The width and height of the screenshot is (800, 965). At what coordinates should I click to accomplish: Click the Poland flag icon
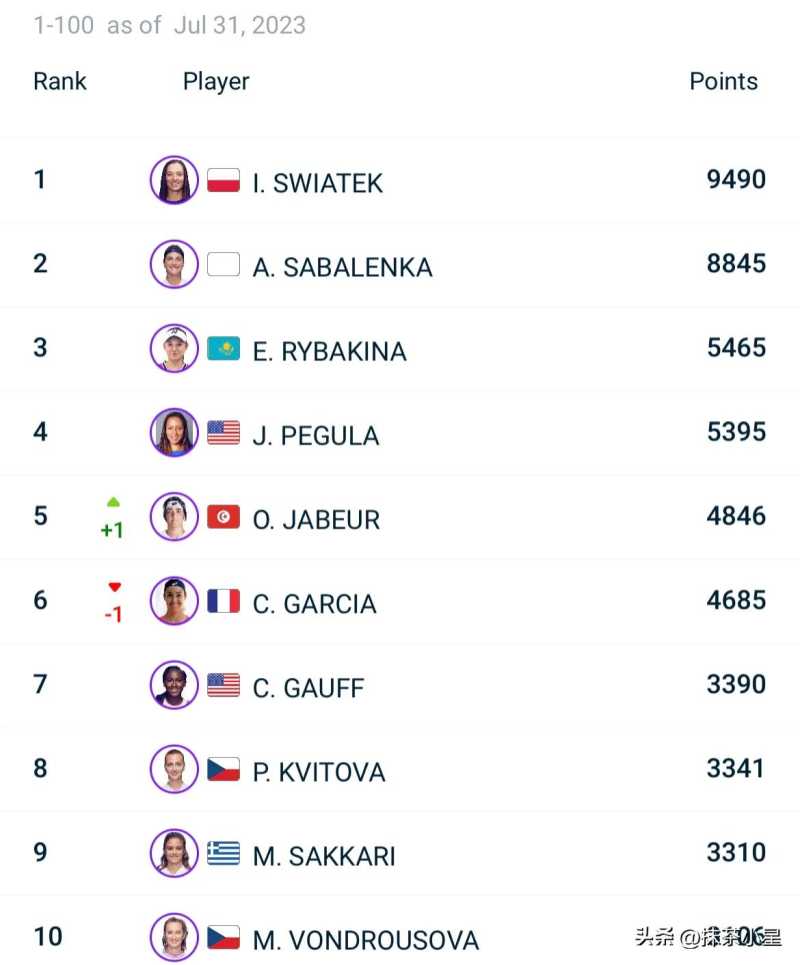pyautogui.click(x=223, y=181)
